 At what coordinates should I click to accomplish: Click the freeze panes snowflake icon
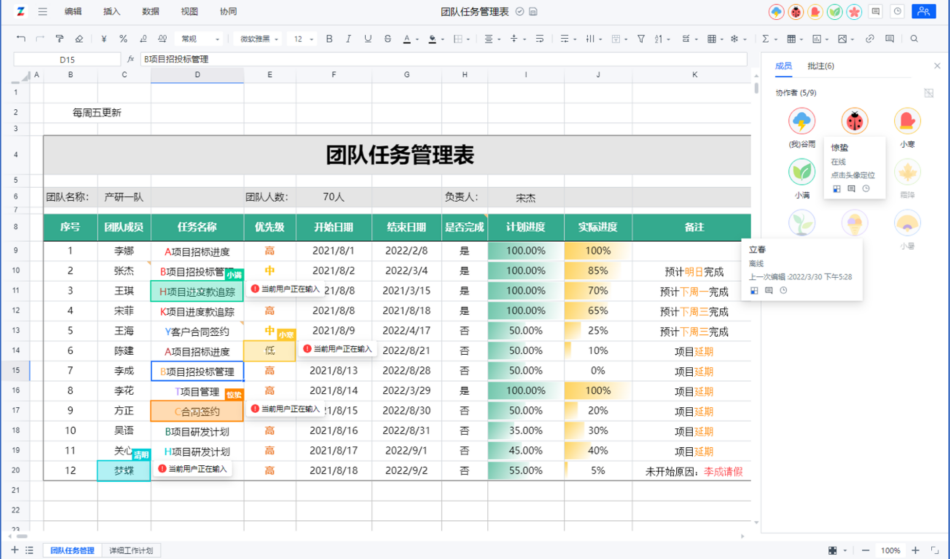coord(734,39)
